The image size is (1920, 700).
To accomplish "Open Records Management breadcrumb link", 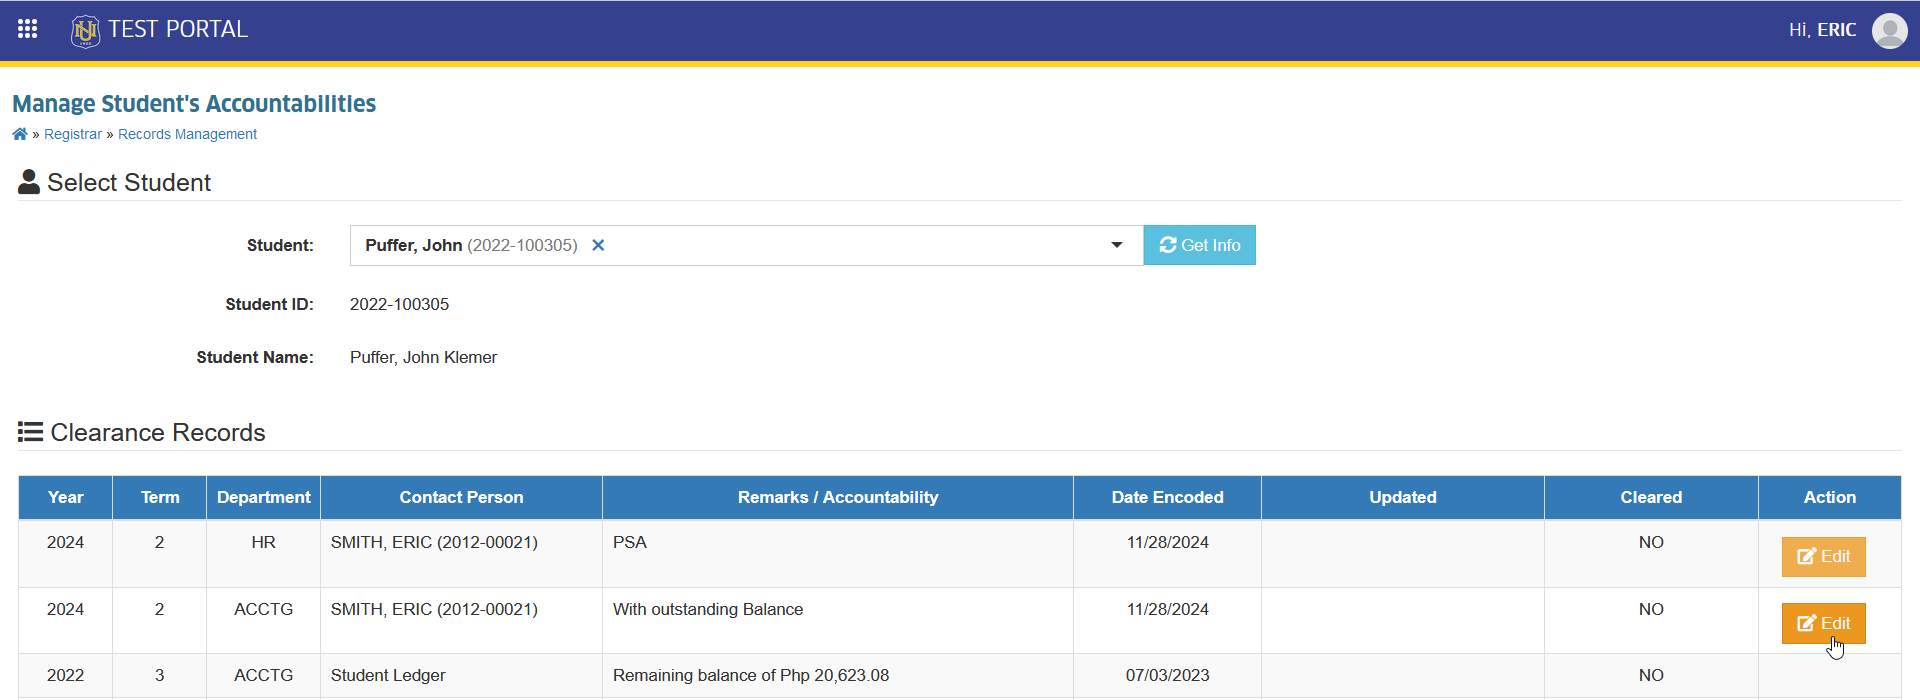I will 187,134.
